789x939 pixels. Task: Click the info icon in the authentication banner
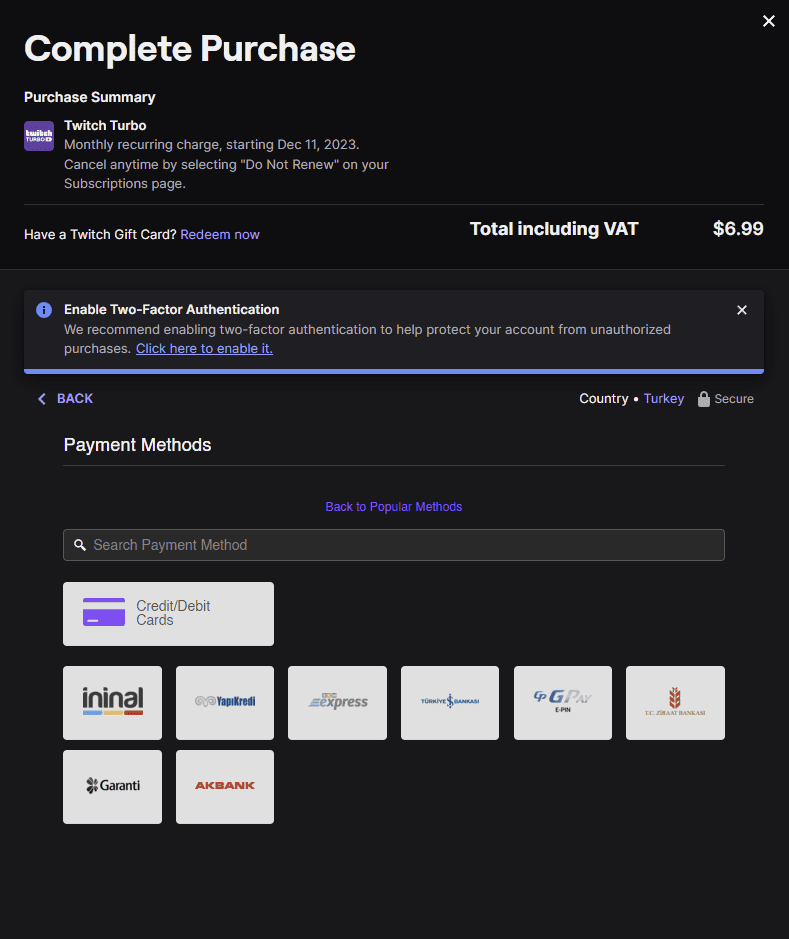(x=44, y=310)
